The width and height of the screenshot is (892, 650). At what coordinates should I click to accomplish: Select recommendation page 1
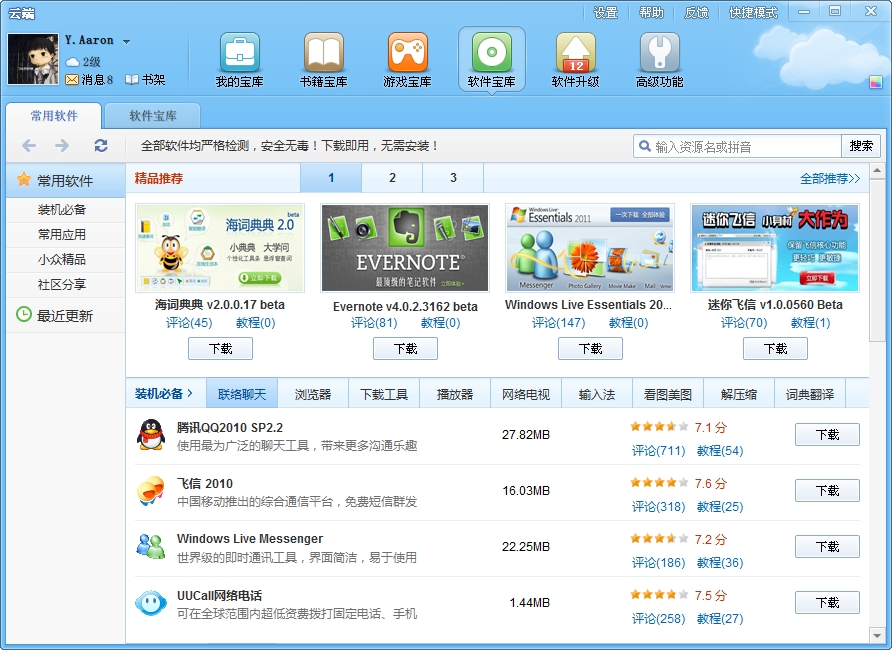click(331, 178)
